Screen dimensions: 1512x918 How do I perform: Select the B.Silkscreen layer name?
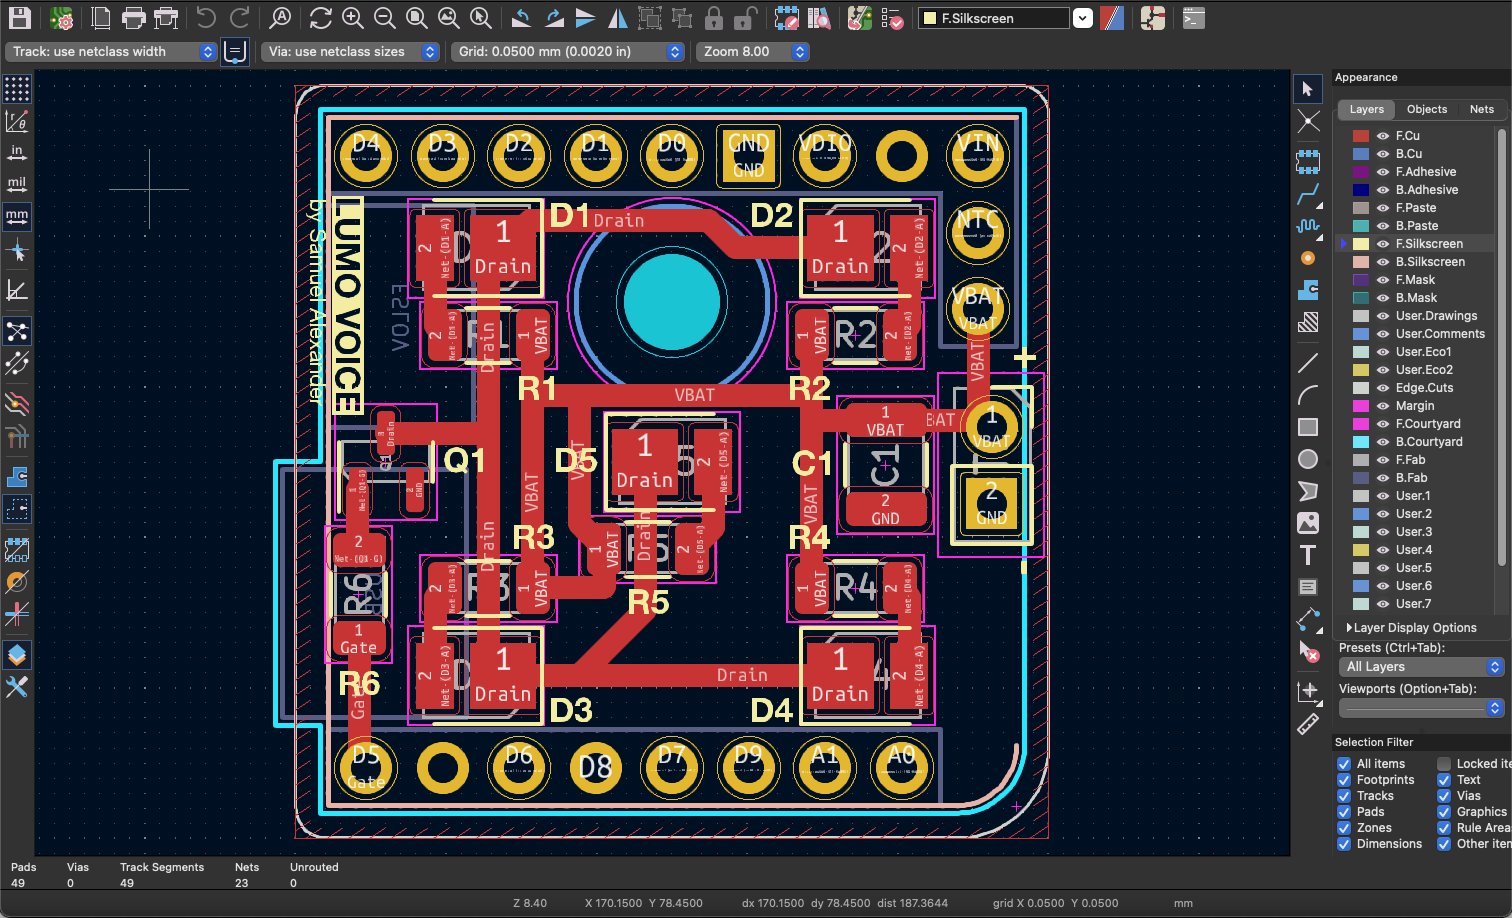coord(1430,262)
